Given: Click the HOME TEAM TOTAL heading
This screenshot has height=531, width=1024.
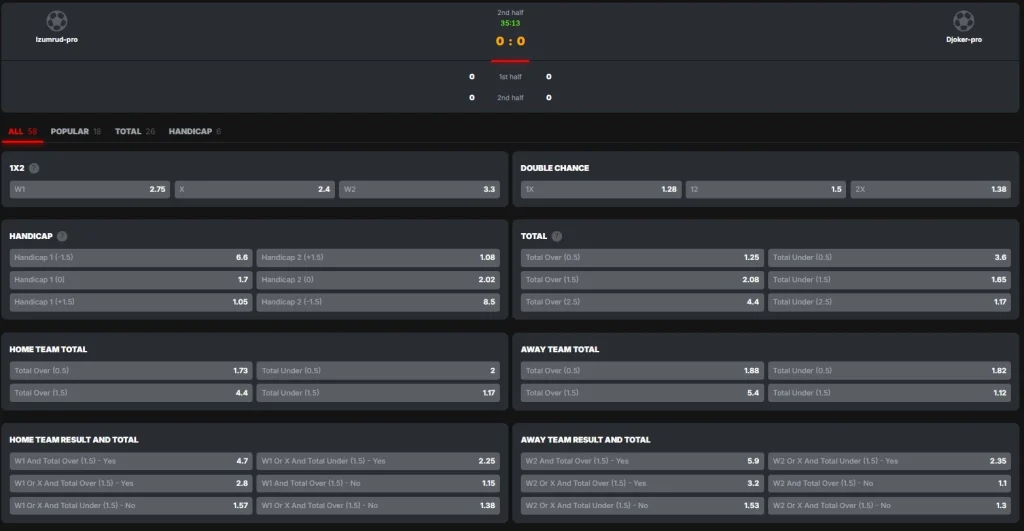Looking at the screenshot, I should (x=48, y=349).
